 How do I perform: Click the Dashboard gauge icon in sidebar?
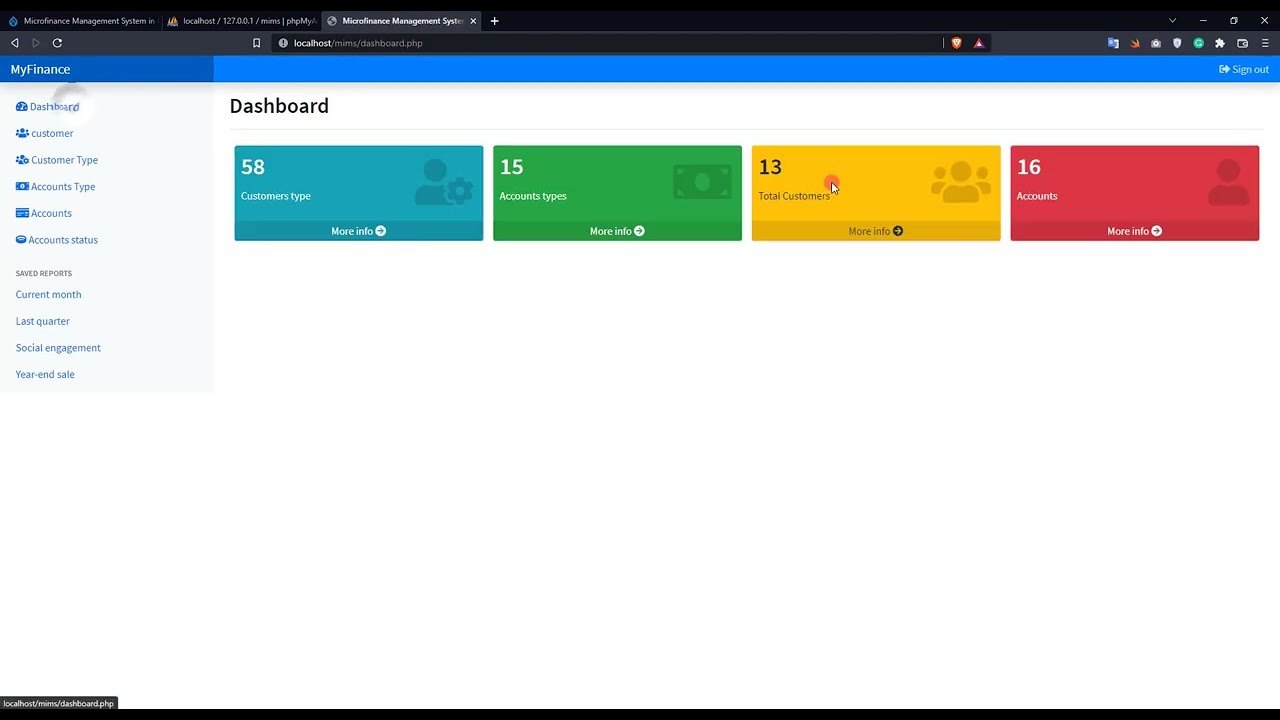coord(22,106)
